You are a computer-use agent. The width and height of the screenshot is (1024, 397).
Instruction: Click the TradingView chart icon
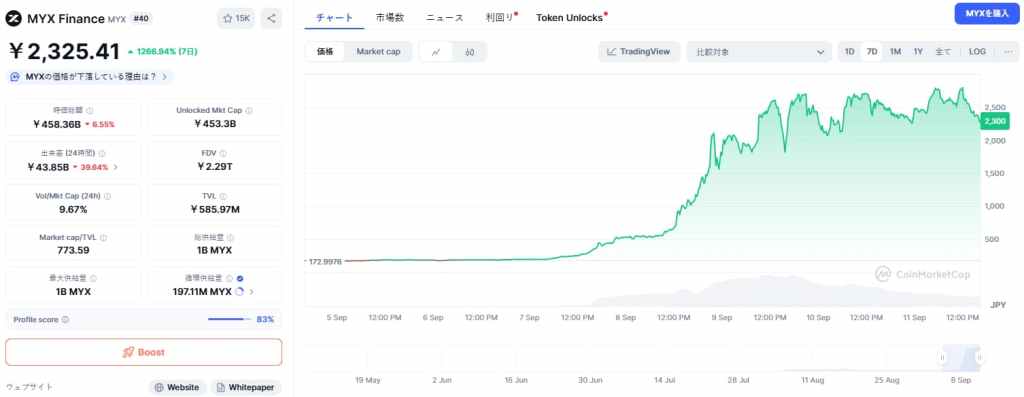tap(612, 52)
